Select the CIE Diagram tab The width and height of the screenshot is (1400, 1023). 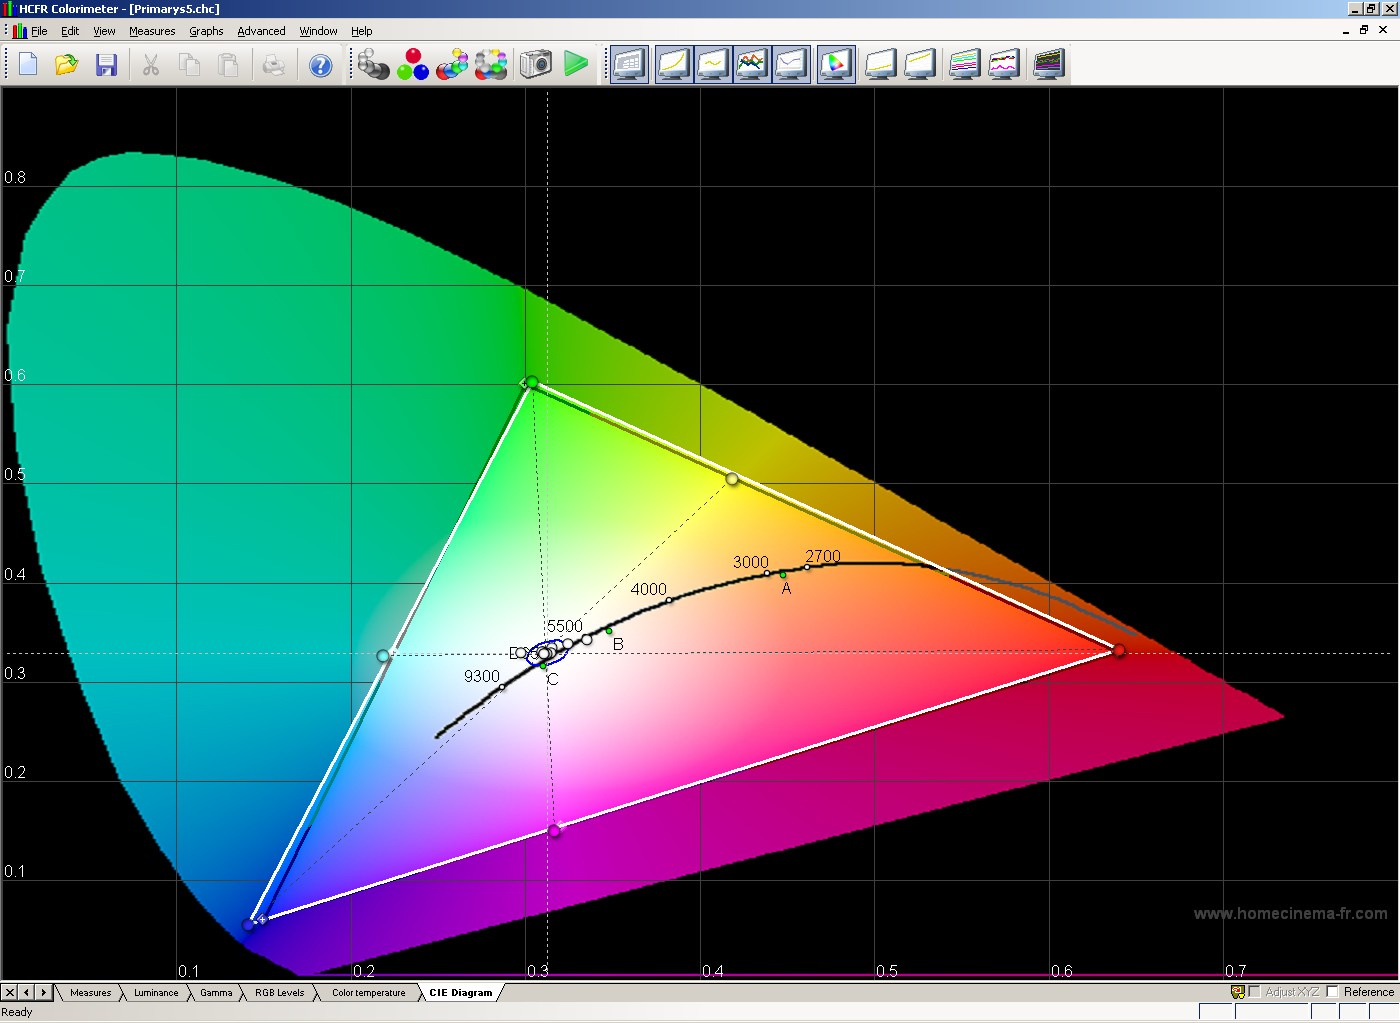(x=460, y=993)
